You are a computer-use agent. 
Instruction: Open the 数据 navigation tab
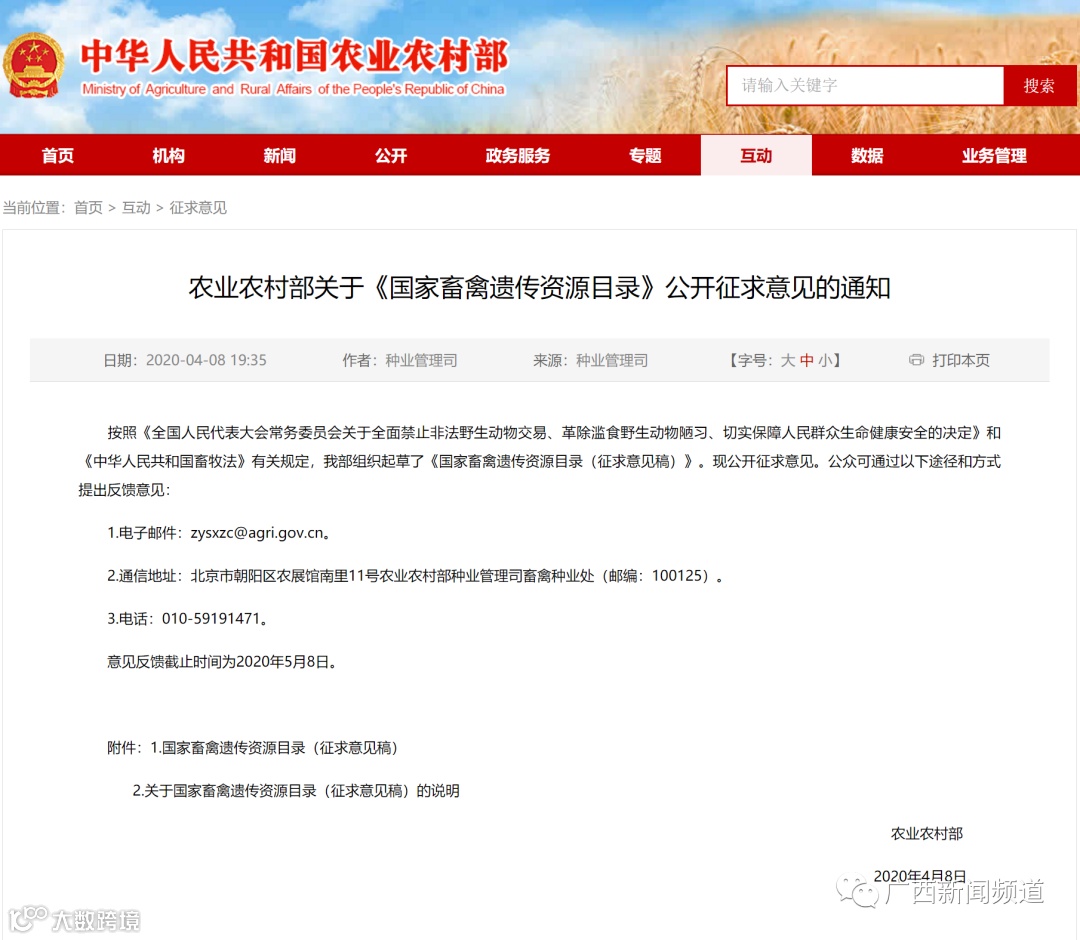(867, 156)
